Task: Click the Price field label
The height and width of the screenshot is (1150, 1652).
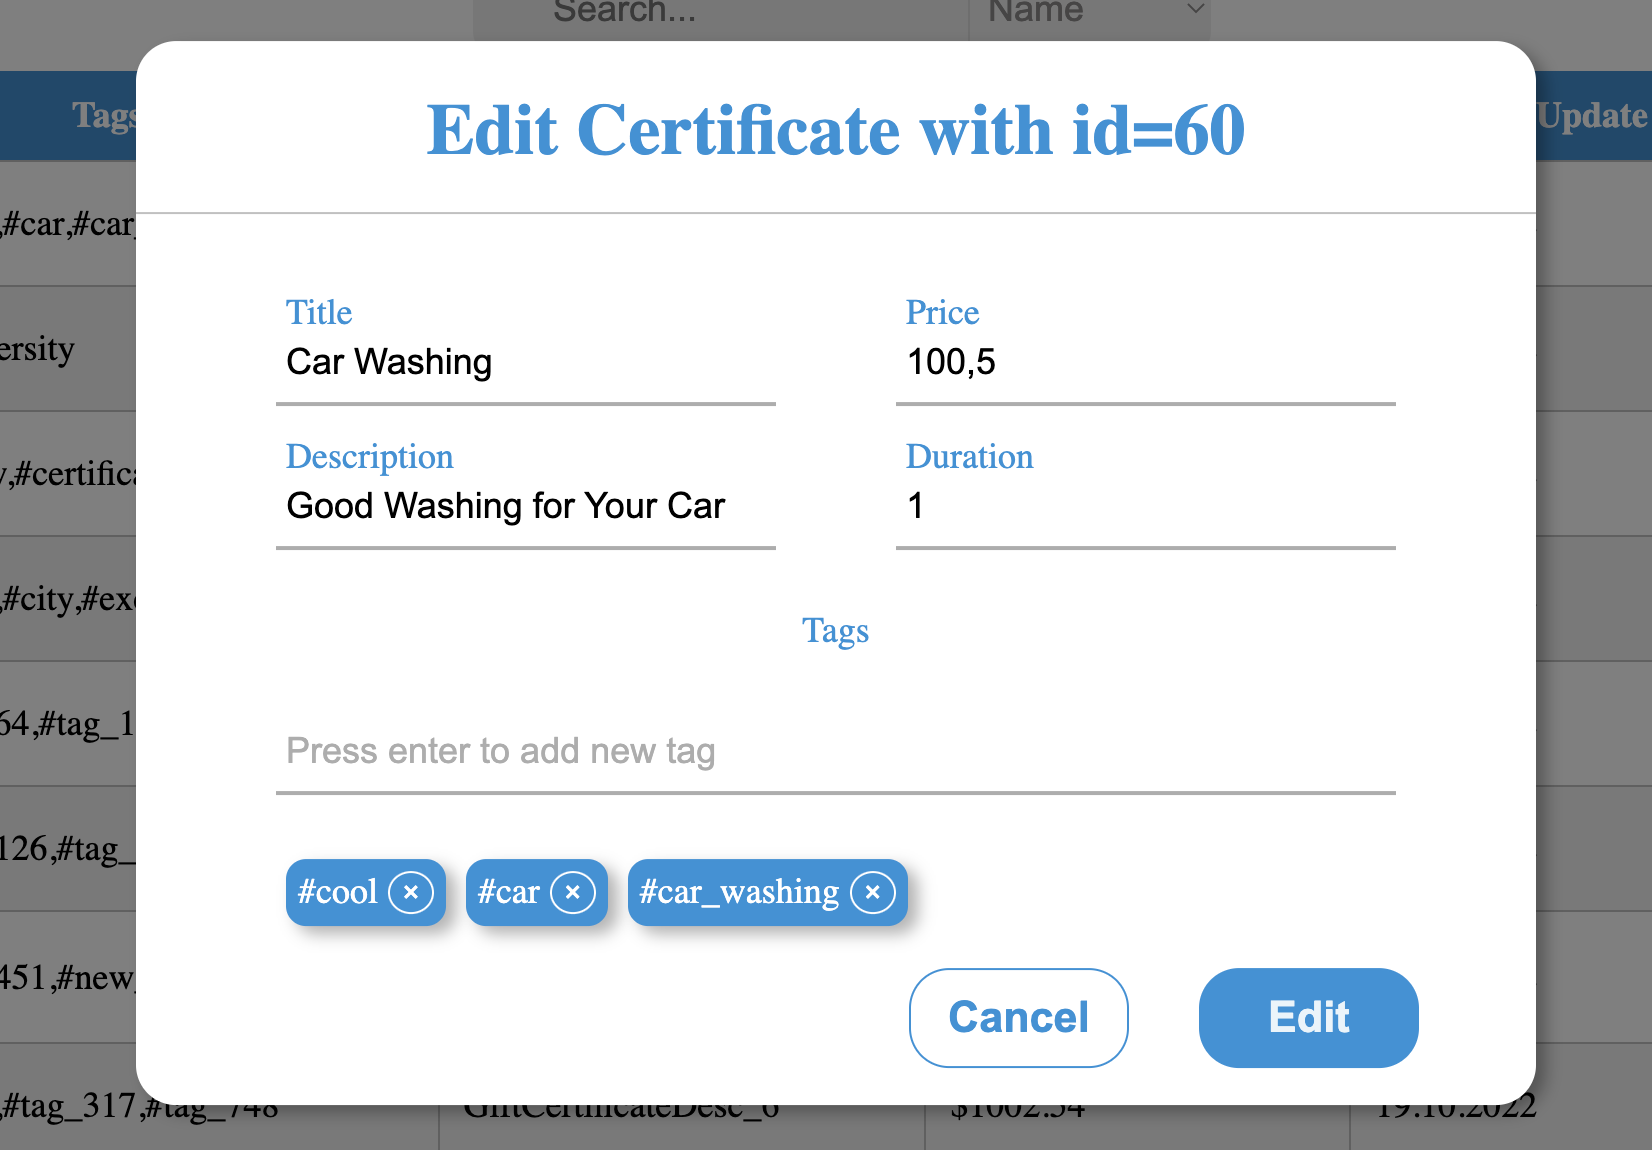Action: tap(942, 312)
